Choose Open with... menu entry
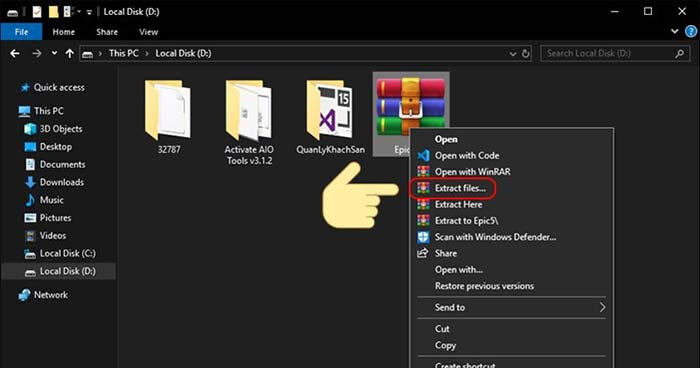 [459, 270]
